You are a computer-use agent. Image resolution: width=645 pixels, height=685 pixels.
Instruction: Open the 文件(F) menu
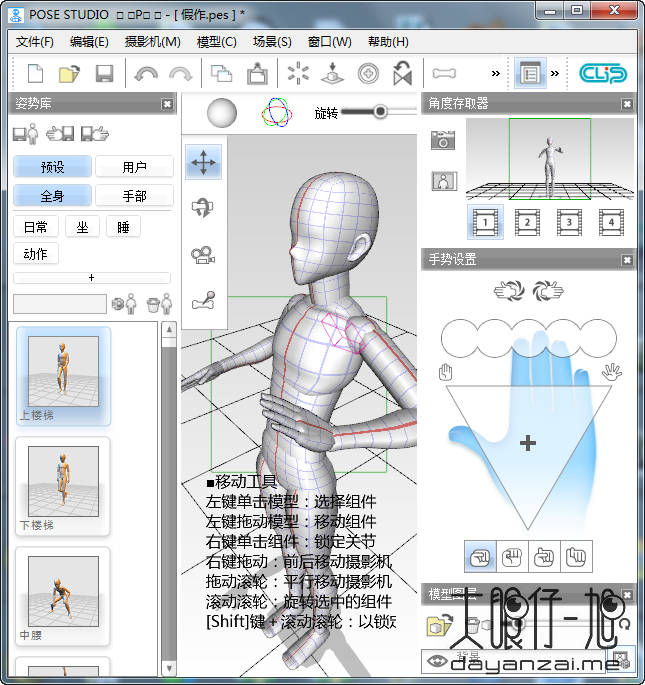(x=35, y=42)
